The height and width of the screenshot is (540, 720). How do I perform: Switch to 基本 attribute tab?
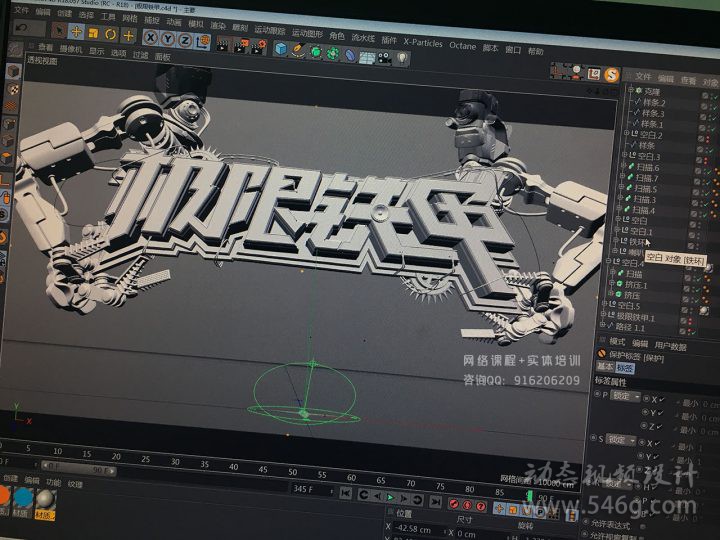(605, 366)
